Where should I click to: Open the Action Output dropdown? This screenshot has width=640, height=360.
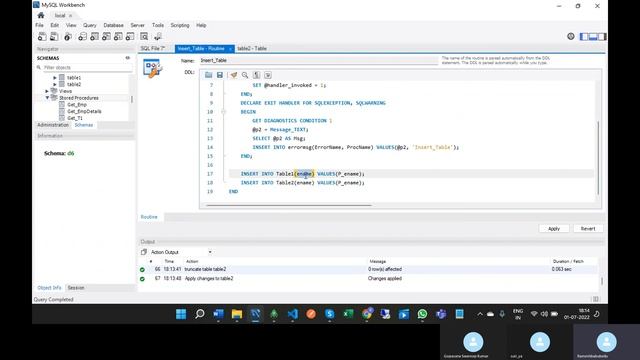click(x=210, y=252)
